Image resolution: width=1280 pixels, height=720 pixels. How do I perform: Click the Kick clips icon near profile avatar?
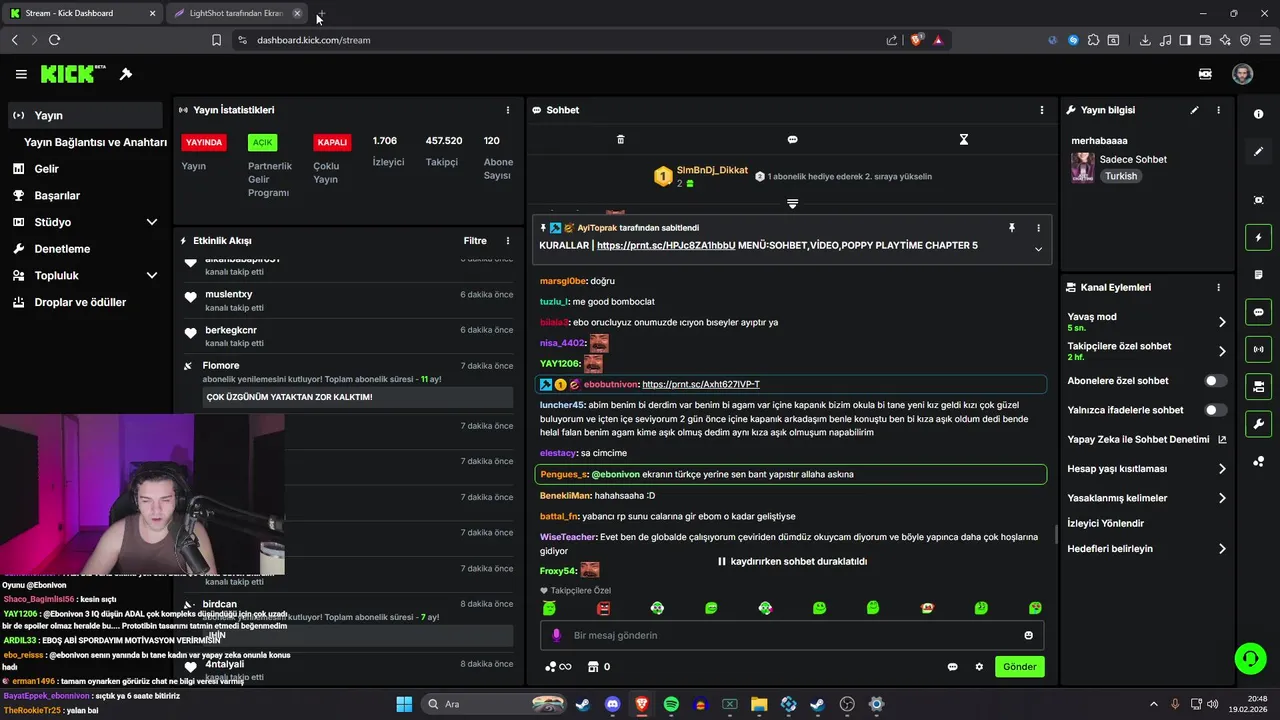click(1205, 74)
